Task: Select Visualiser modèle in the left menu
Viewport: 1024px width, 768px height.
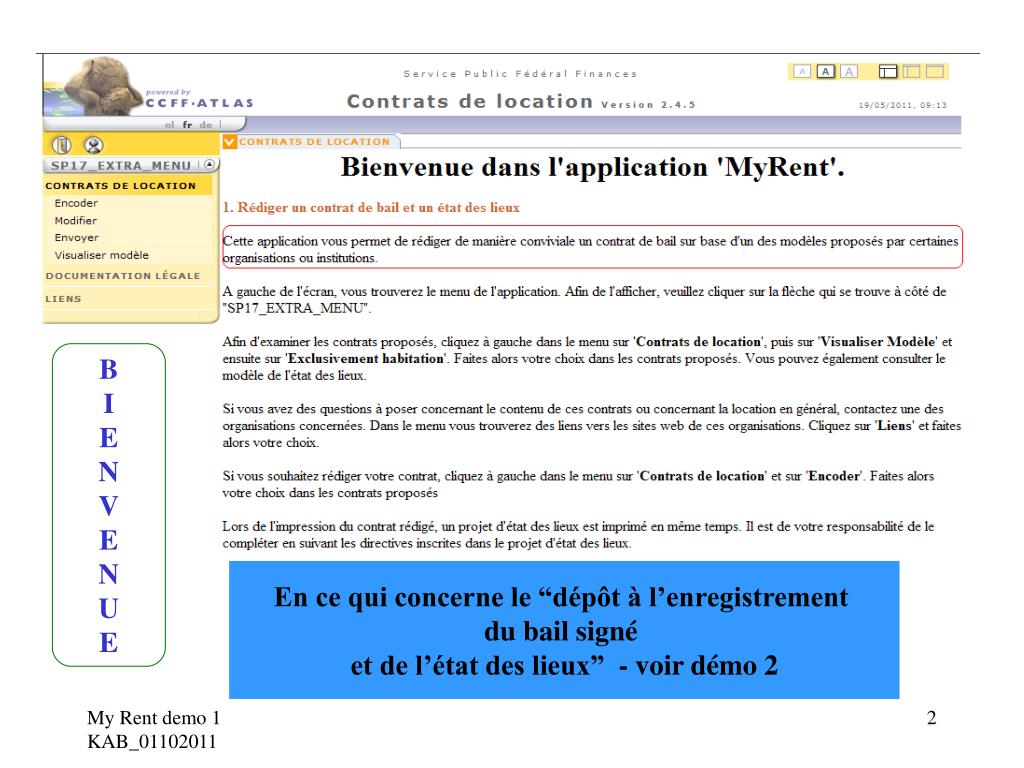Action: [102, 255]
